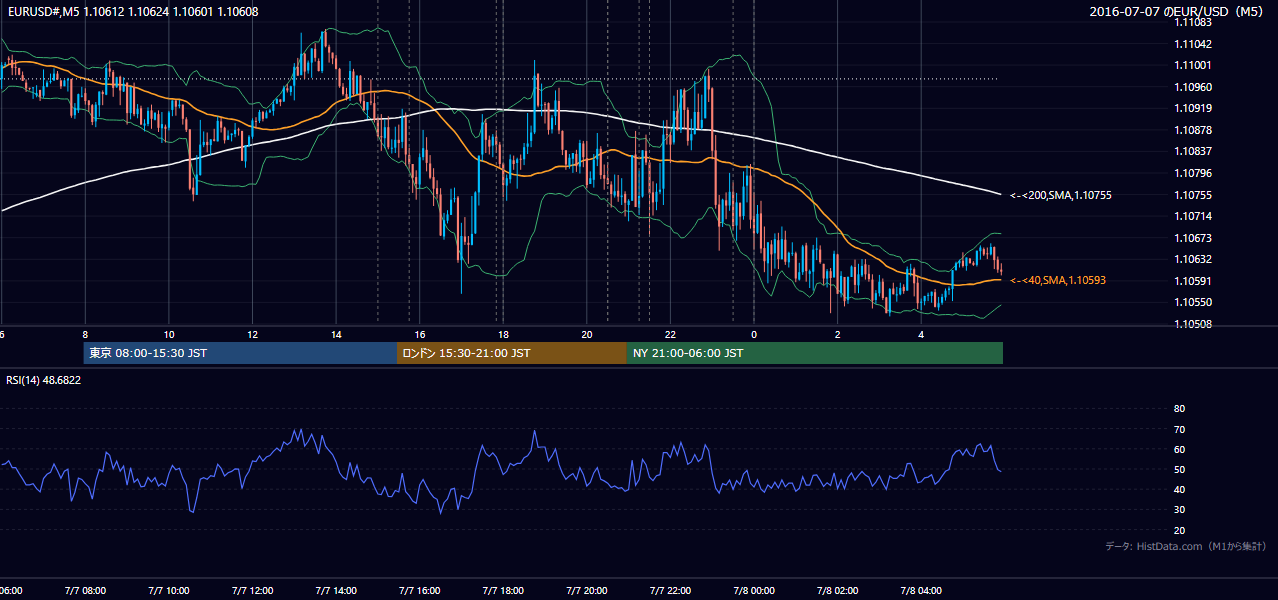1278x600 pixels.
Task: Click the 7/7 18:00 bottom time label
Action: 503,591
